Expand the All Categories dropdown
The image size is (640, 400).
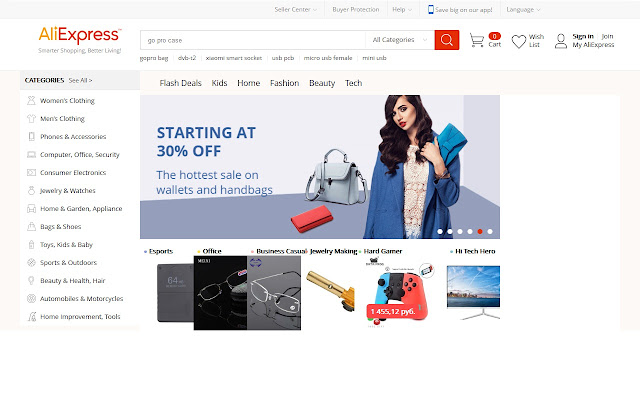coord(400,40)
